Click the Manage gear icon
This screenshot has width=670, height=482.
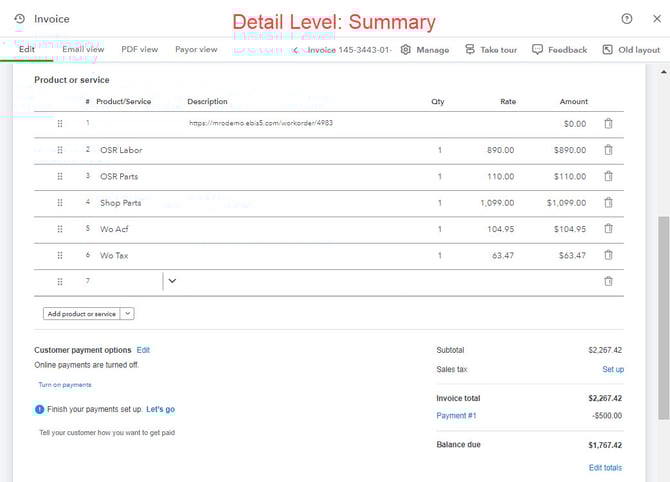406,50
